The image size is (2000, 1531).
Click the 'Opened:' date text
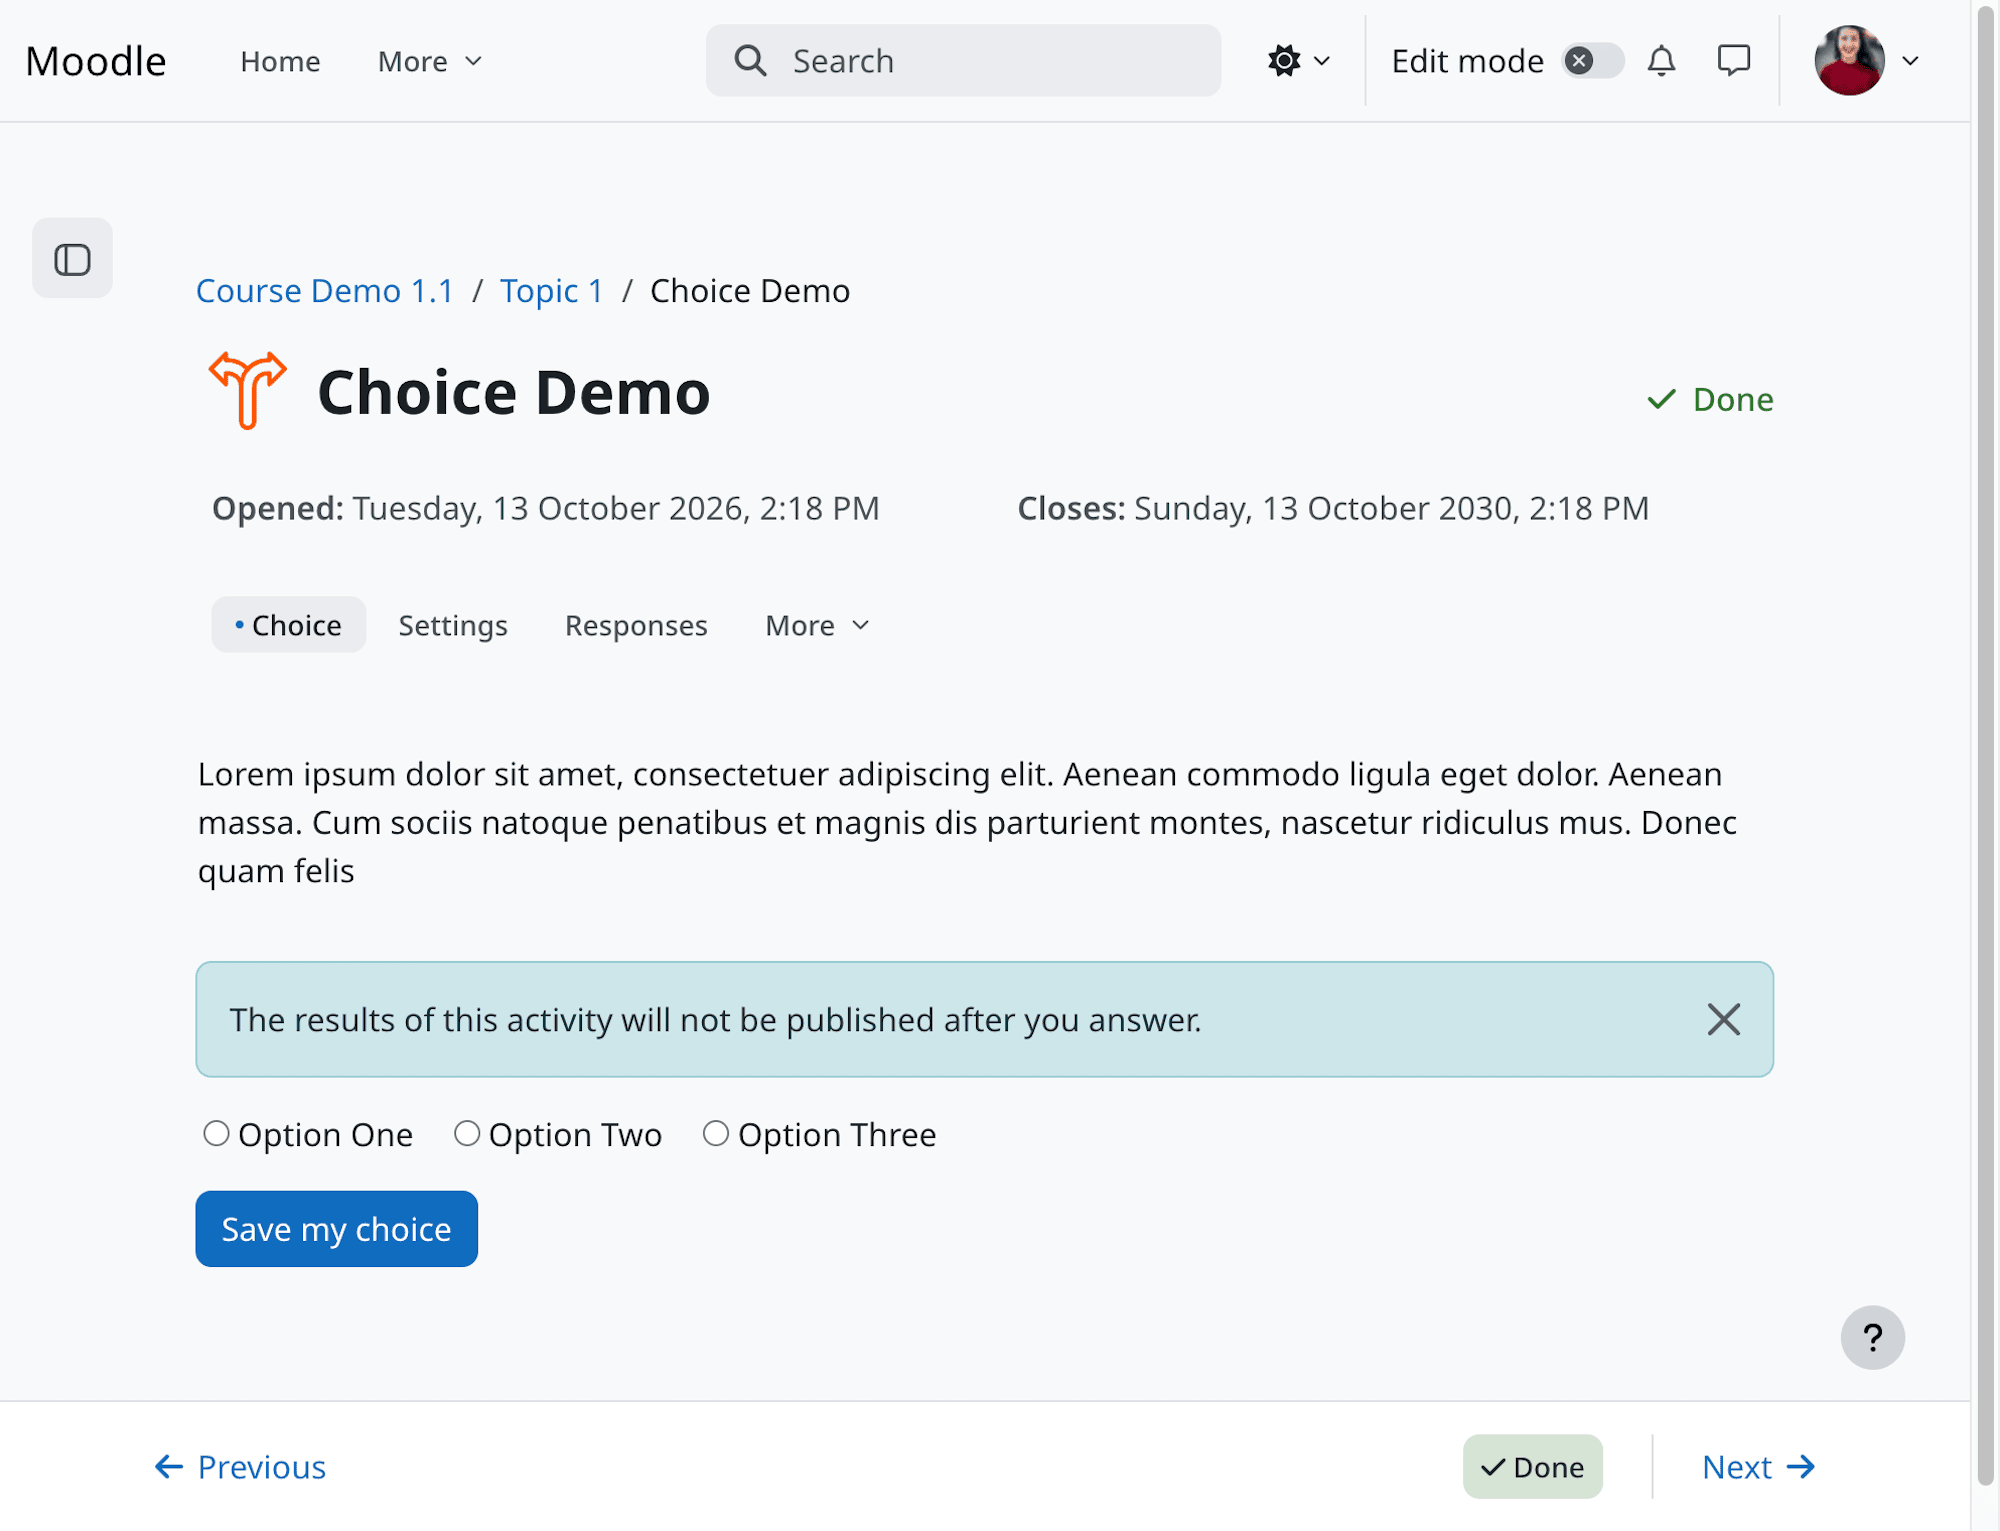[546, 508]
